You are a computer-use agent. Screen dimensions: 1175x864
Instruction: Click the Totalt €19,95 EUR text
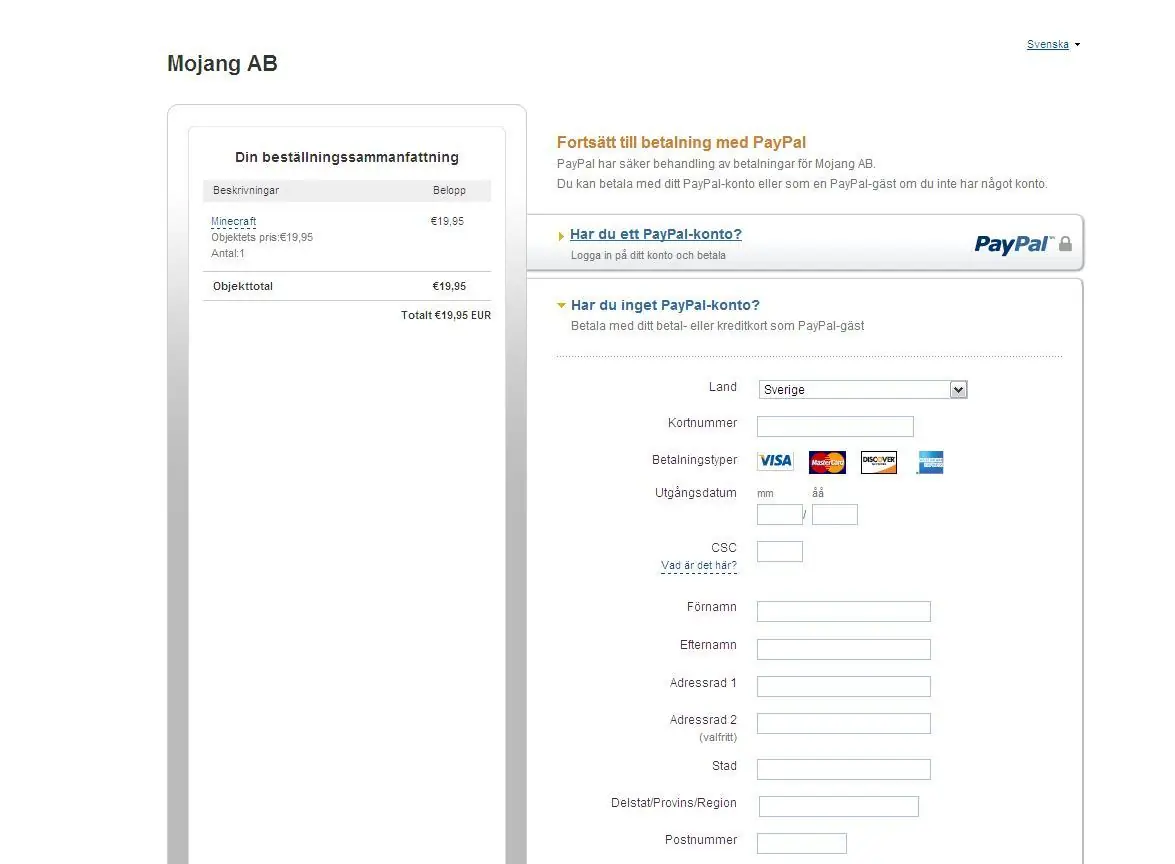pos(446,315)
